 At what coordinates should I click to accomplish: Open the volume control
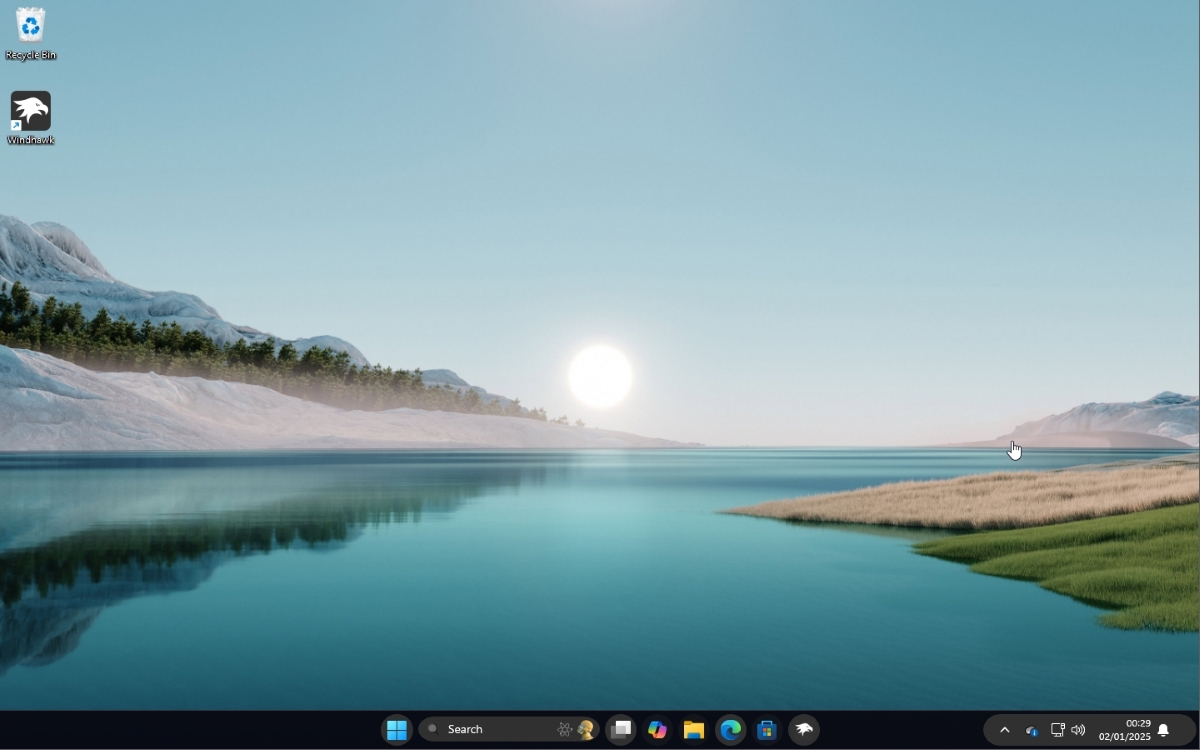pos(1080,730)
